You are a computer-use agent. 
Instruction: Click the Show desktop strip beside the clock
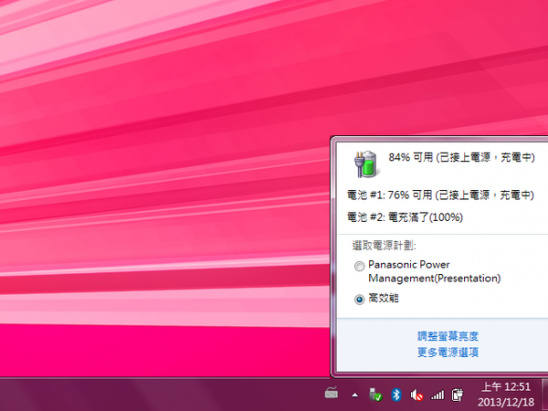545,394
